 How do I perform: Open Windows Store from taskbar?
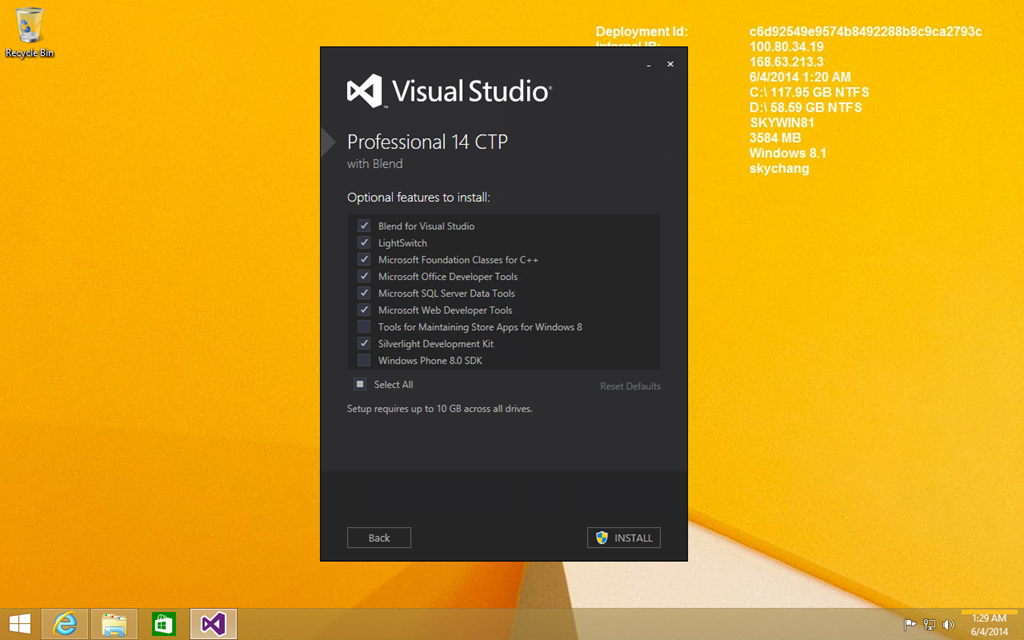point(164,624)
